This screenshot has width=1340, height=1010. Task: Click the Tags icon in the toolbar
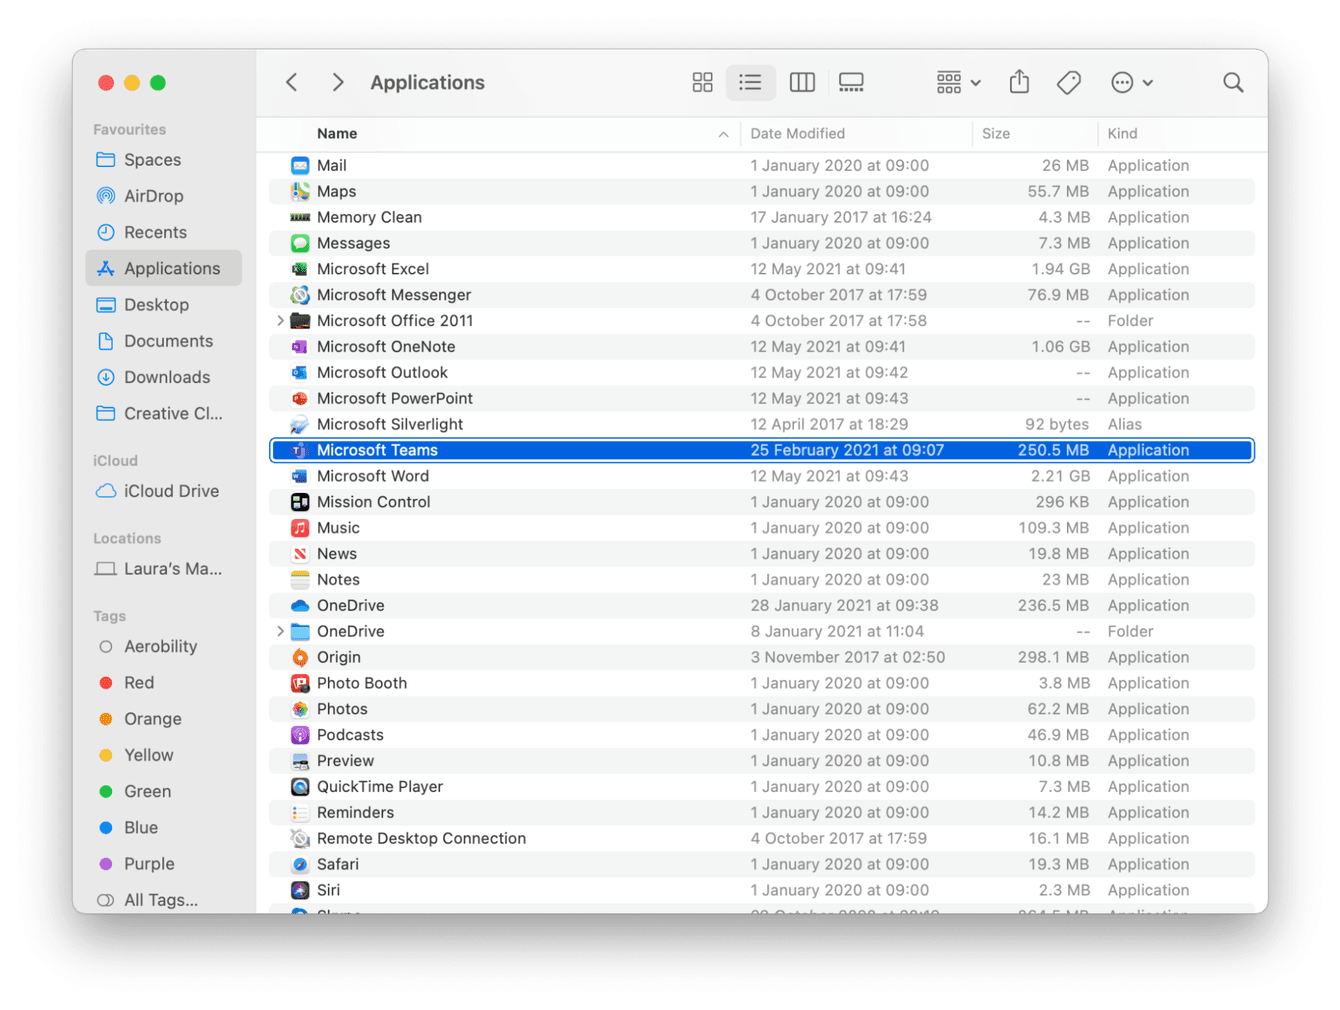1068,82
